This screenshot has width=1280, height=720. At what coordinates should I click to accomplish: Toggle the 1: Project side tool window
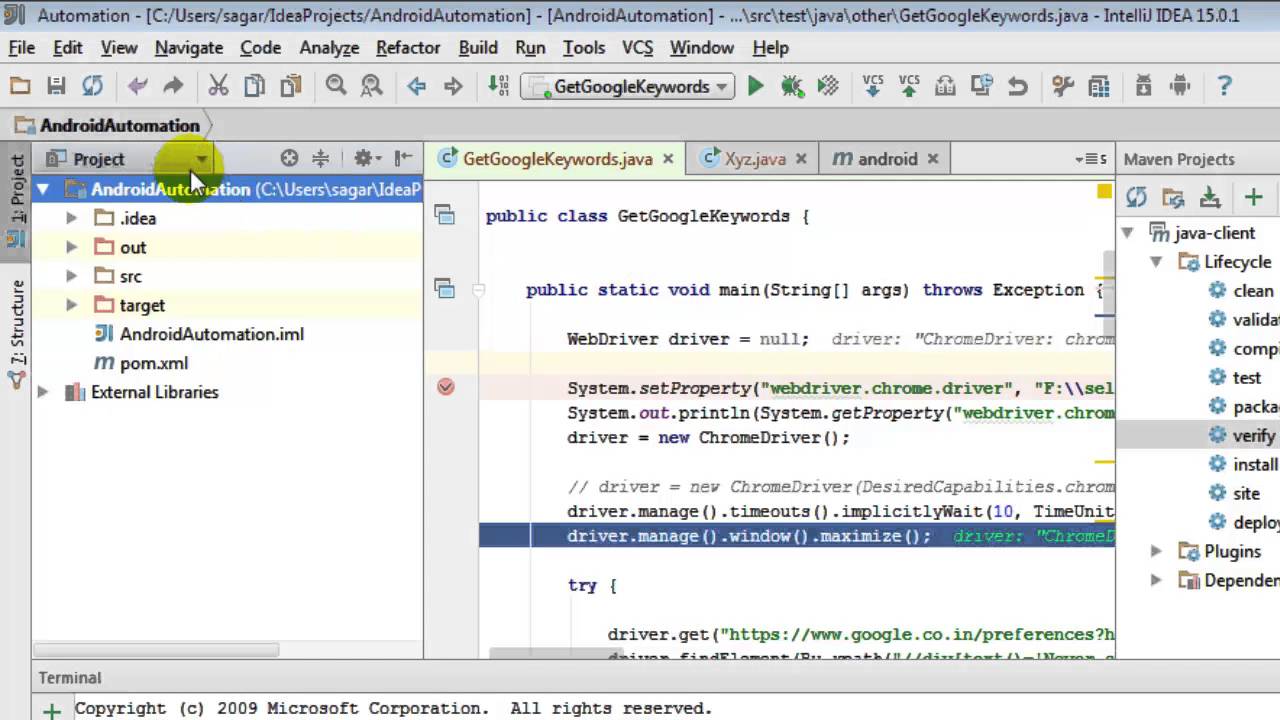coord(16,200)
